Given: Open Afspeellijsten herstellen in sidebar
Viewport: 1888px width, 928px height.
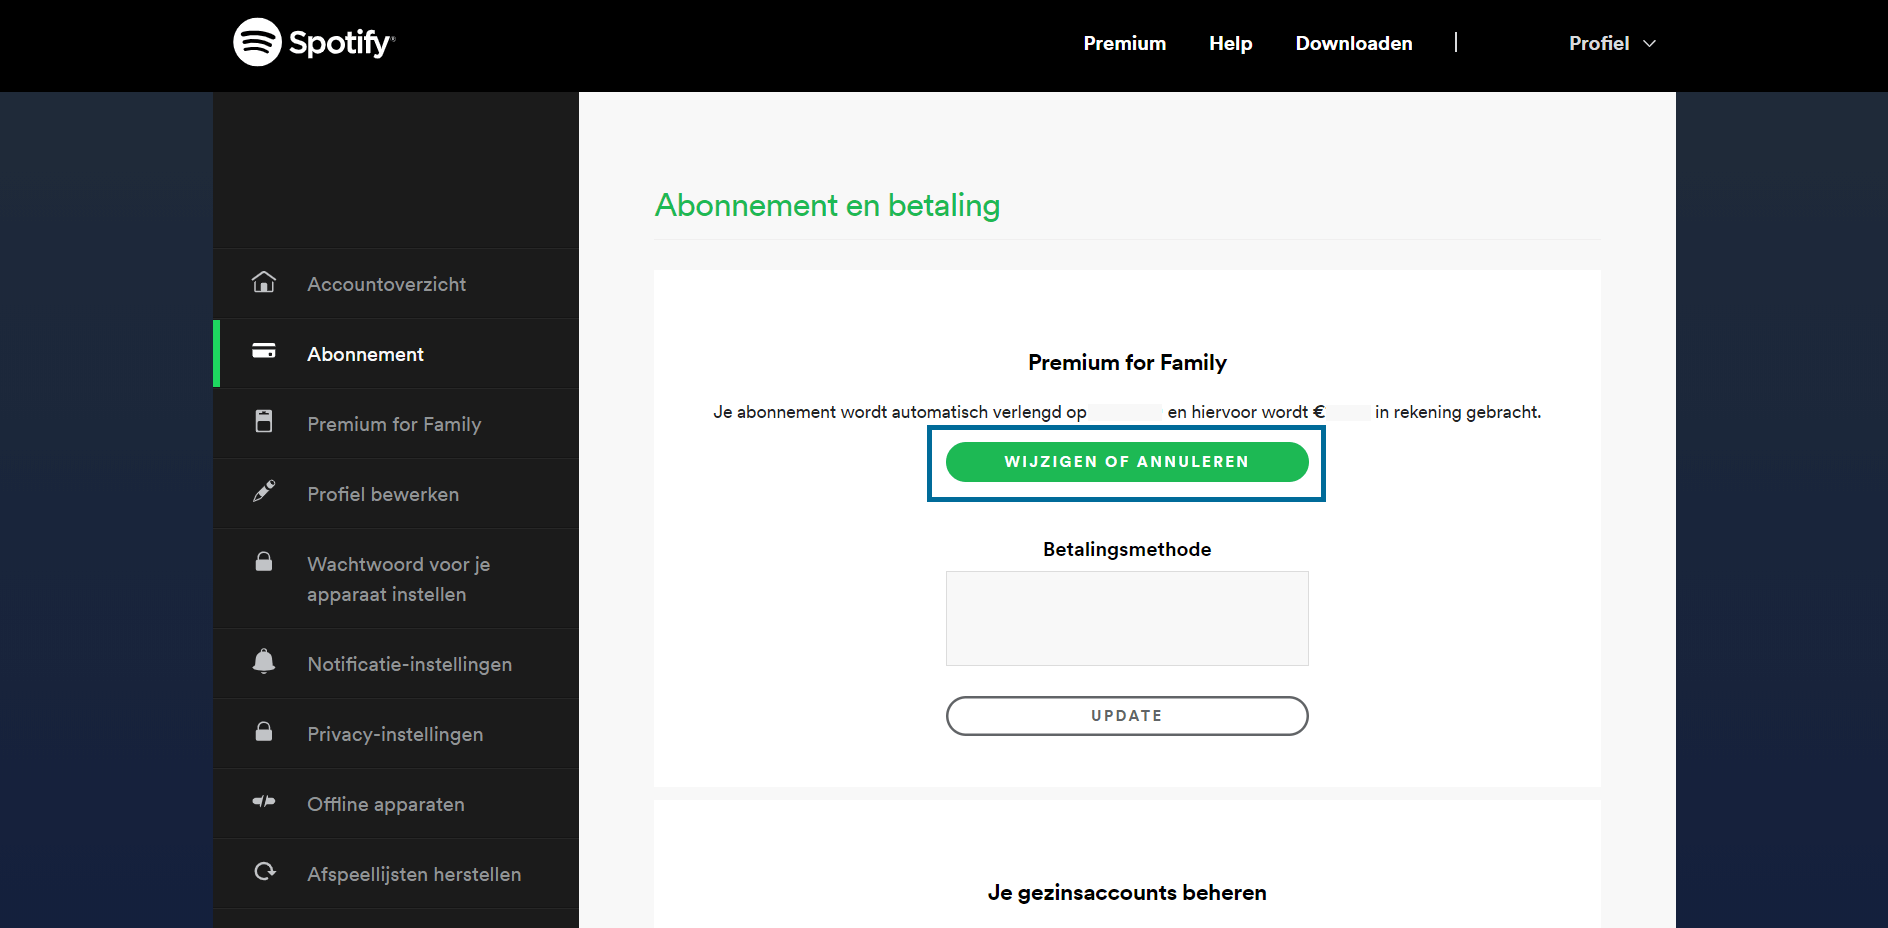Looking at the screenshot, I should pyautogui.click(x=396, y=874).
